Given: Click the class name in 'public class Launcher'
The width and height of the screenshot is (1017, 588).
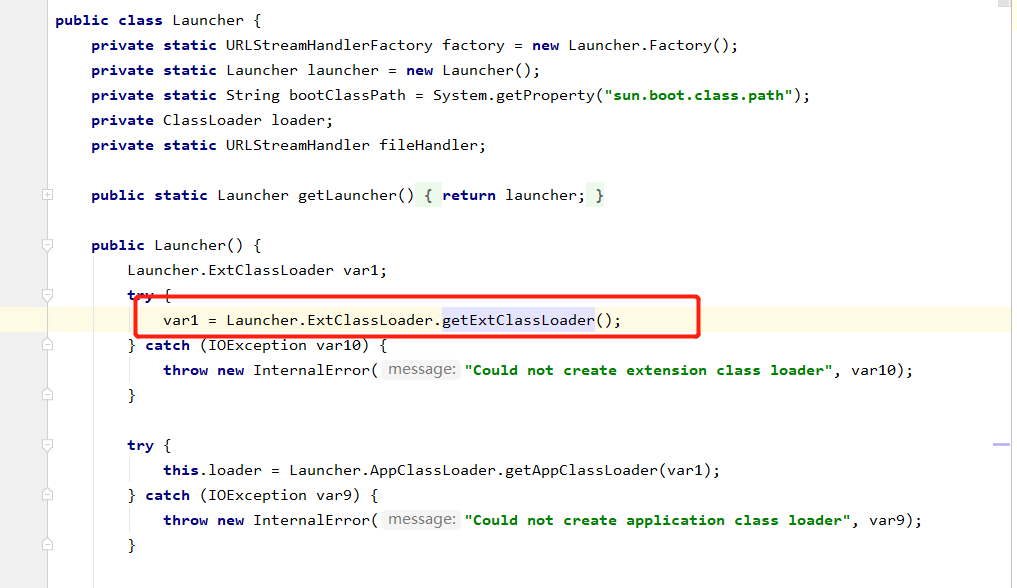Looking at the screenshot, I should (208, 20).
